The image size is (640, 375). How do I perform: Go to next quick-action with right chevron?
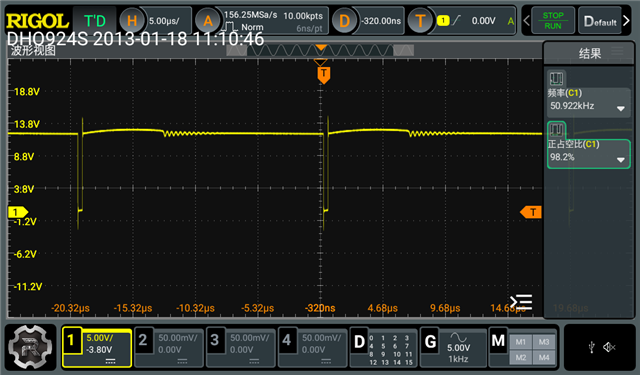coord(627,20)
